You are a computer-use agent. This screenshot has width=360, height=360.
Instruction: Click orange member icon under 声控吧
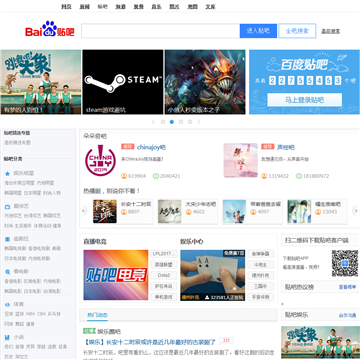click(264, 176)
